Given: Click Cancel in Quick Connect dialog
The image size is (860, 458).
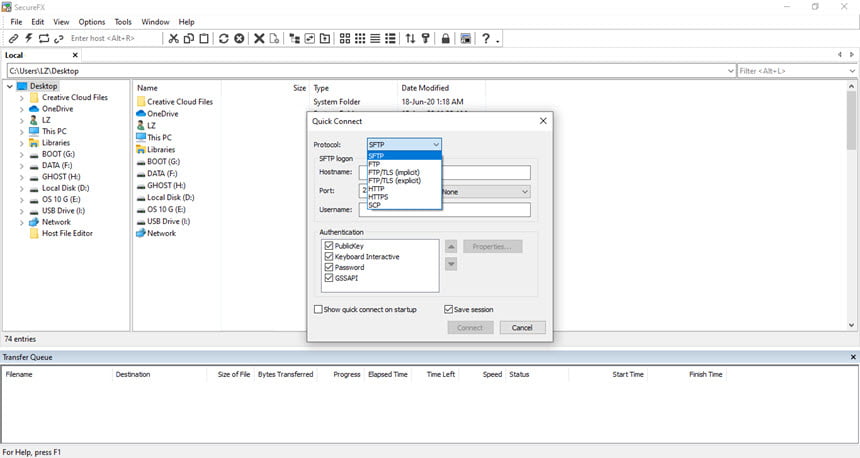Looking at the screenshot, I should pyautogui.click(x=522, y=327).
